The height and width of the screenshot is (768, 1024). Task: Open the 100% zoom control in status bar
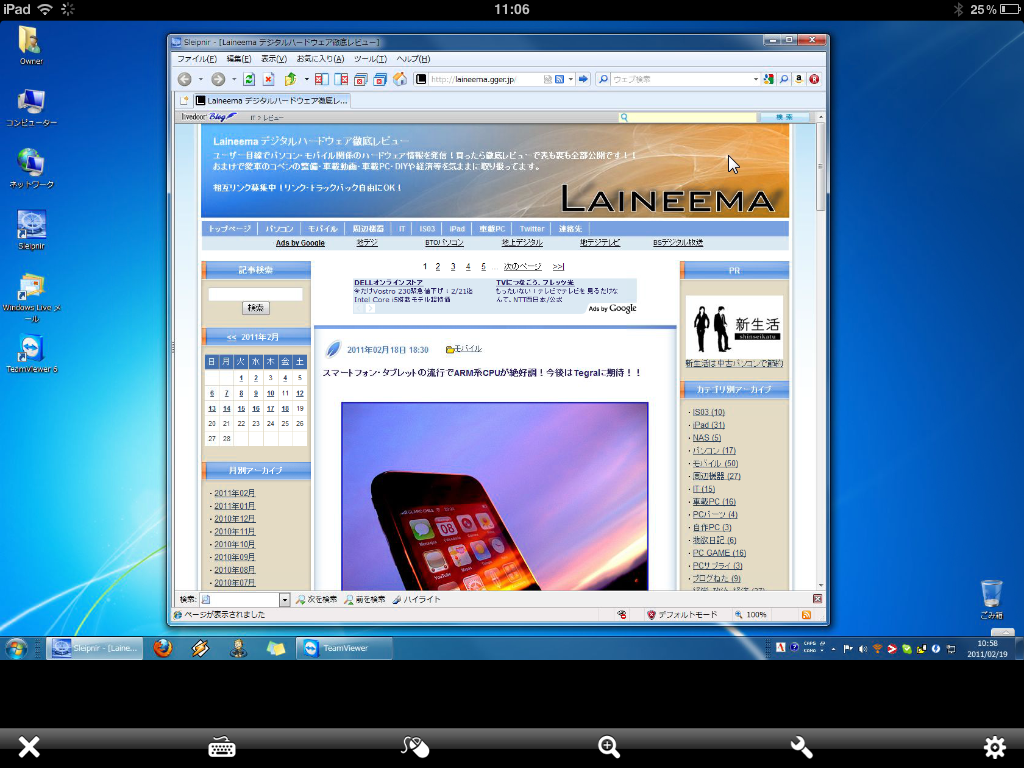pos(751,615)
